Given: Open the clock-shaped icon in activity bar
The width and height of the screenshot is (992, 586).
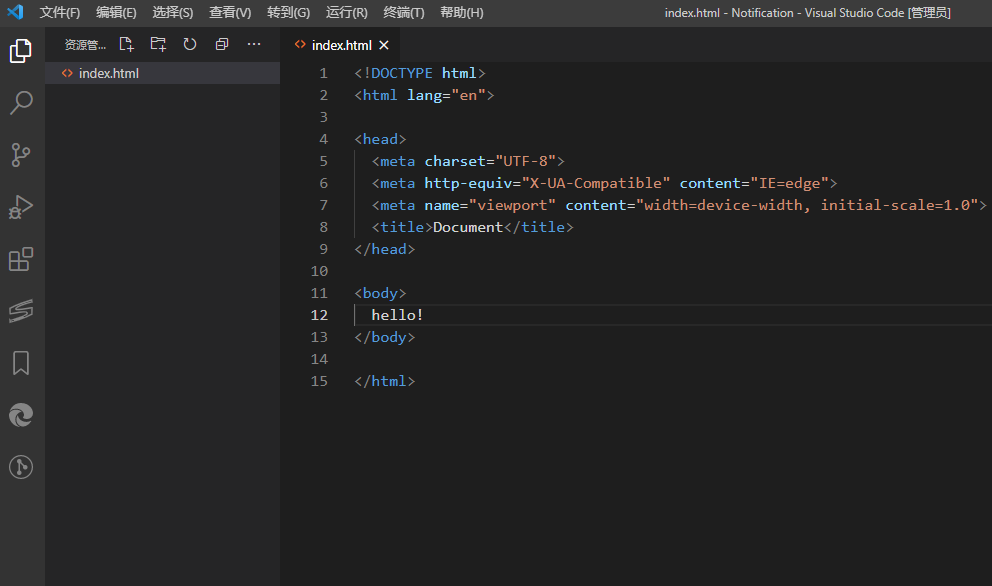Looking at the screenshot, I should [x=21, y=466].
